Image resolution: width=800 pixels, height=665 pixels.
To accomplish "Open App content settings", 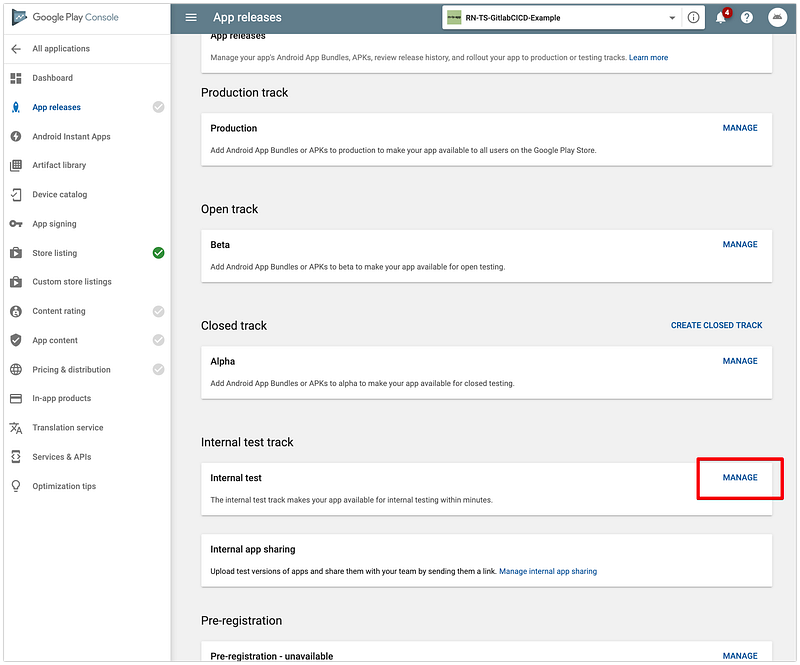I will pos(55,340).
